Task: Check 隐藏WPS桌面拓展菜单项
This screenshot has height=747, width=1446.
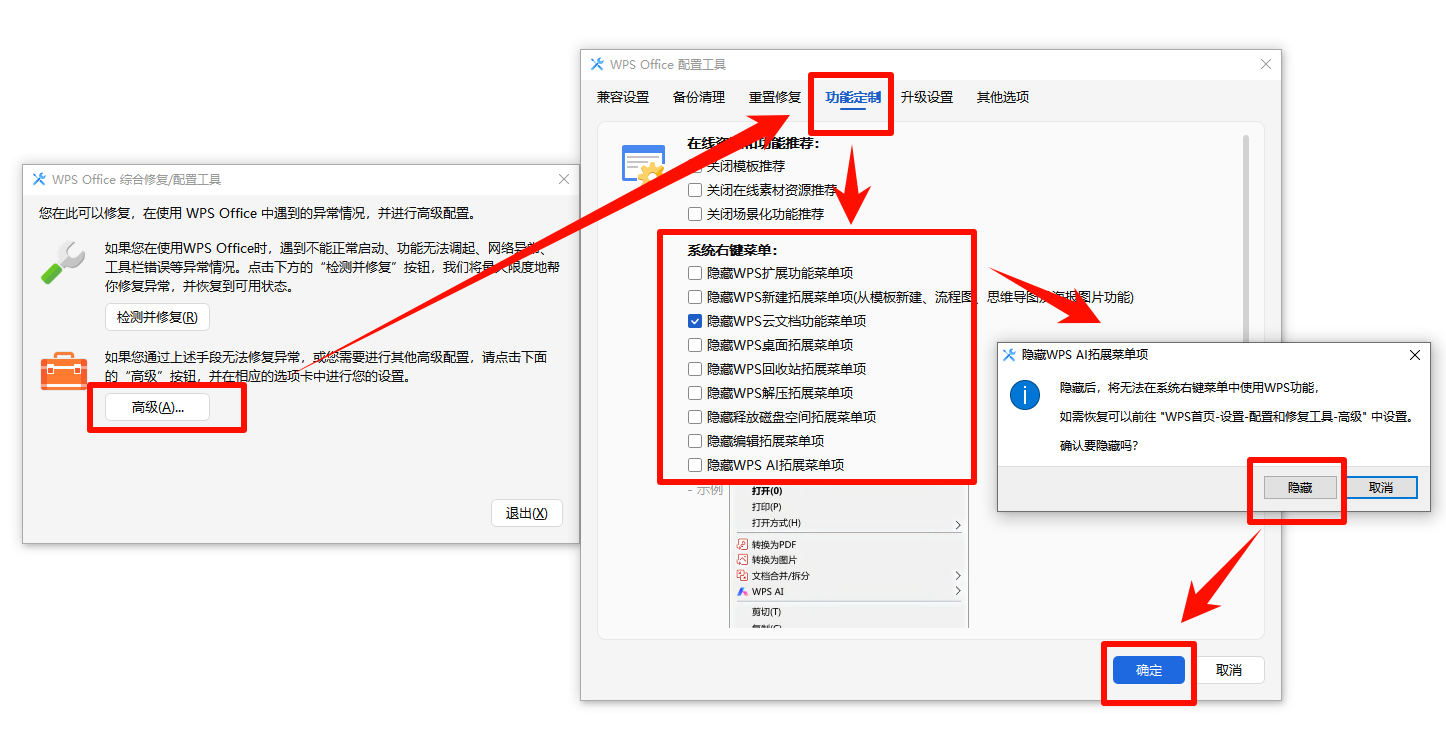Action: point(695,345)
